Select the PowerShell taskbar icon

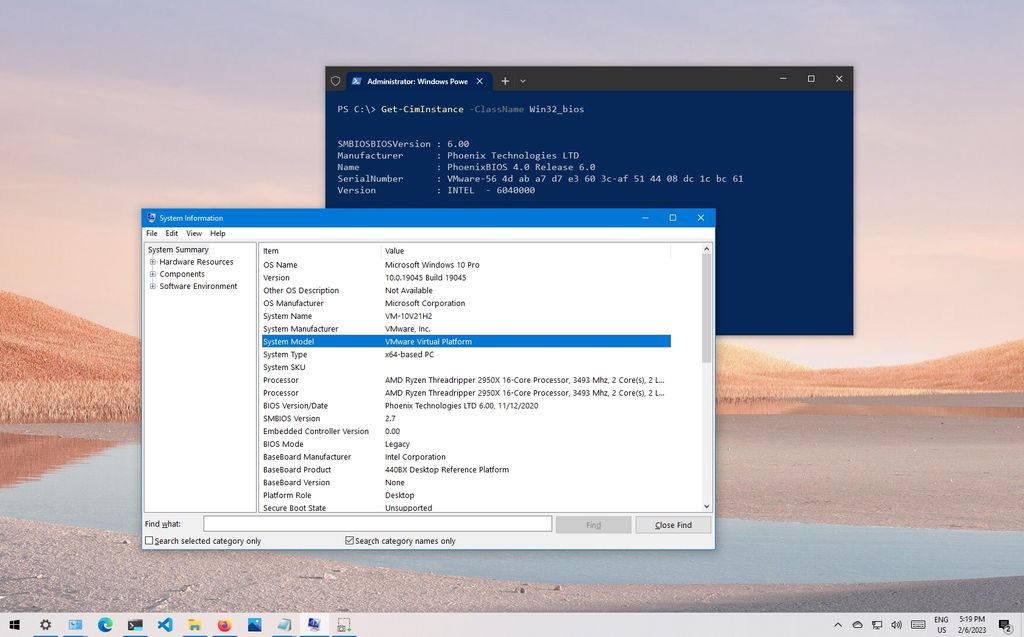pyautogui.click(x=134, y=624)
